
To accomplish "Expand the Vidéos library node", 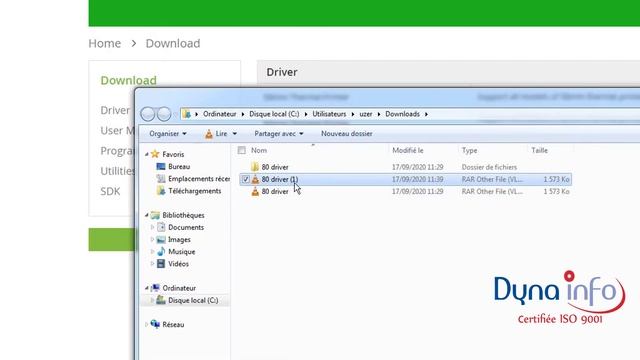I will (x=152, y=264).
